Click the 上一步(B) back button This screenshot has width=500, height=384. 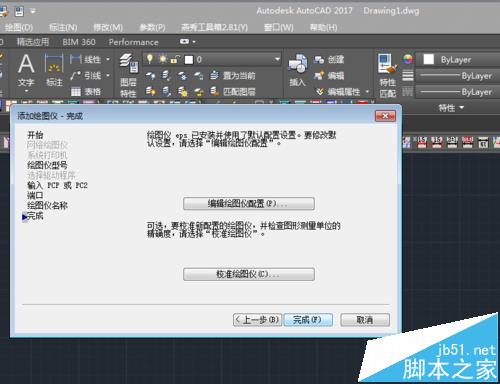(257, 320)
